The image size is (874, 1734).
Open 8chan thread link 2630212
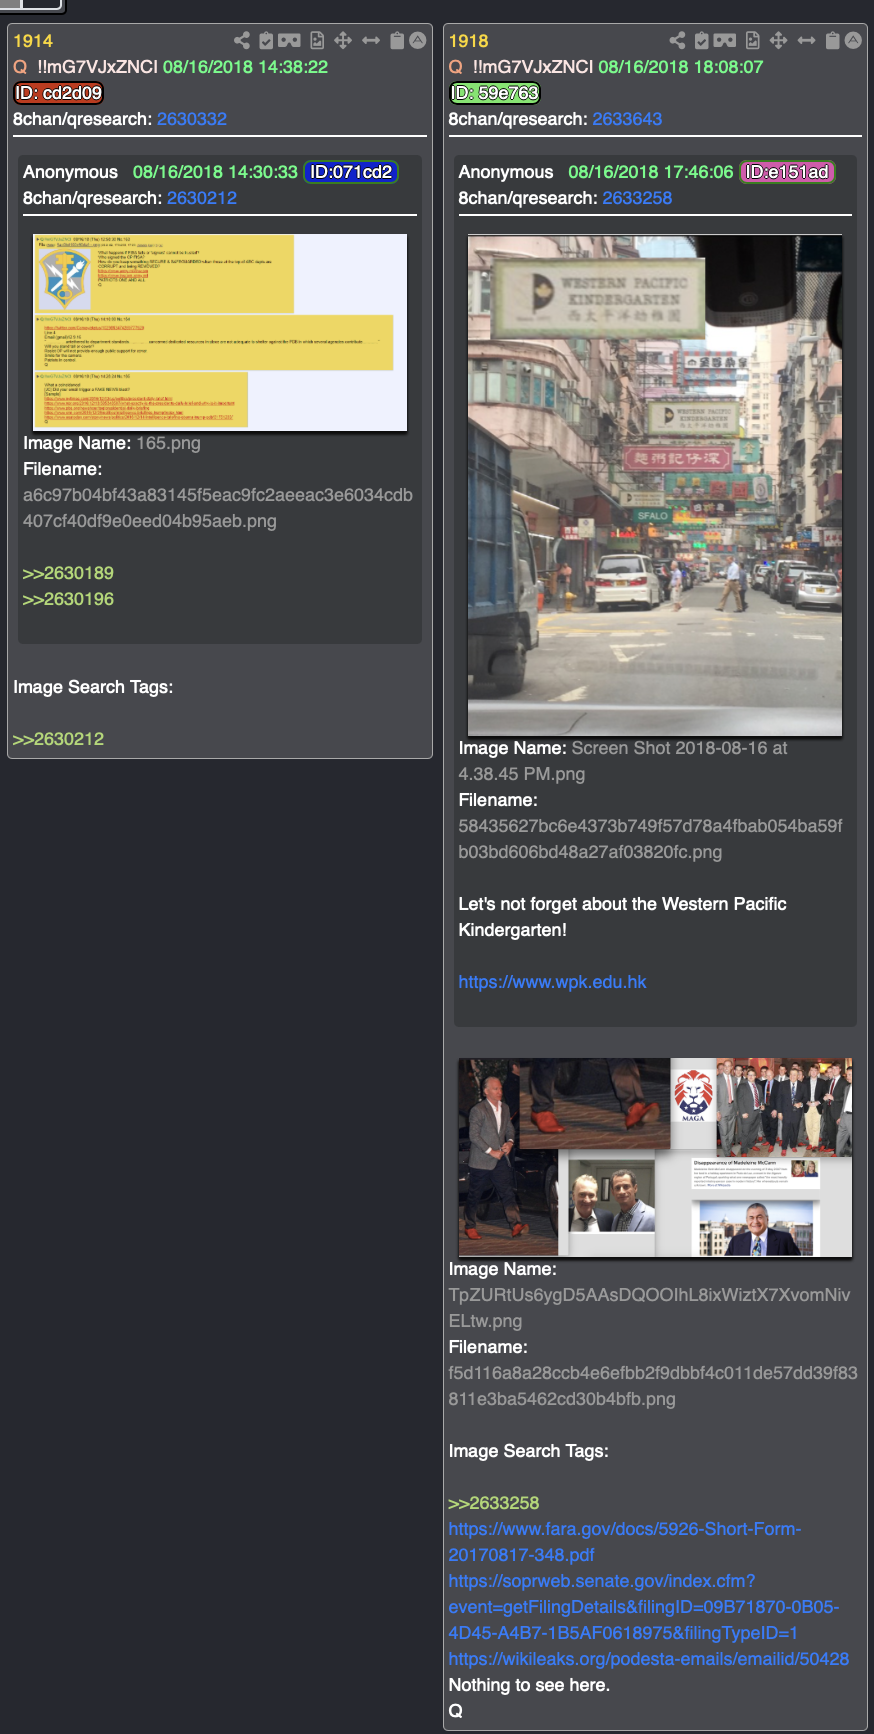(202, 198)
